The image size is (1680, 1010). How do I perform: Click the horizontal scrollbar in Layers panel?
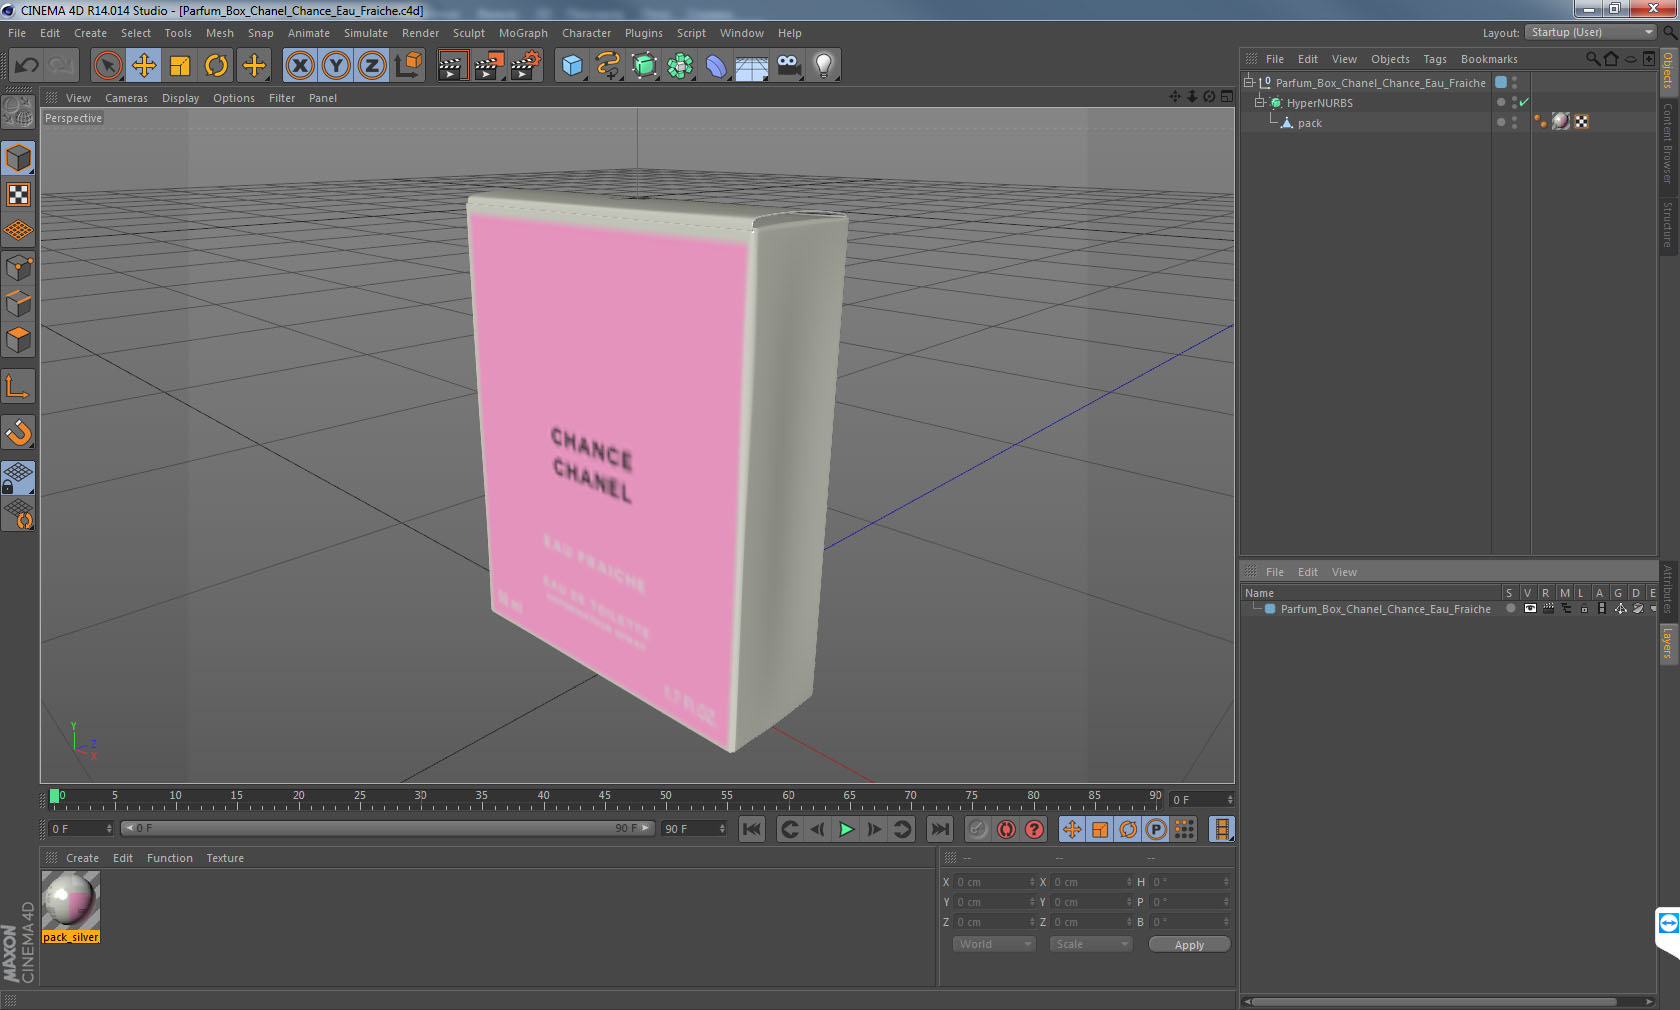[x=1435, y=1001]
